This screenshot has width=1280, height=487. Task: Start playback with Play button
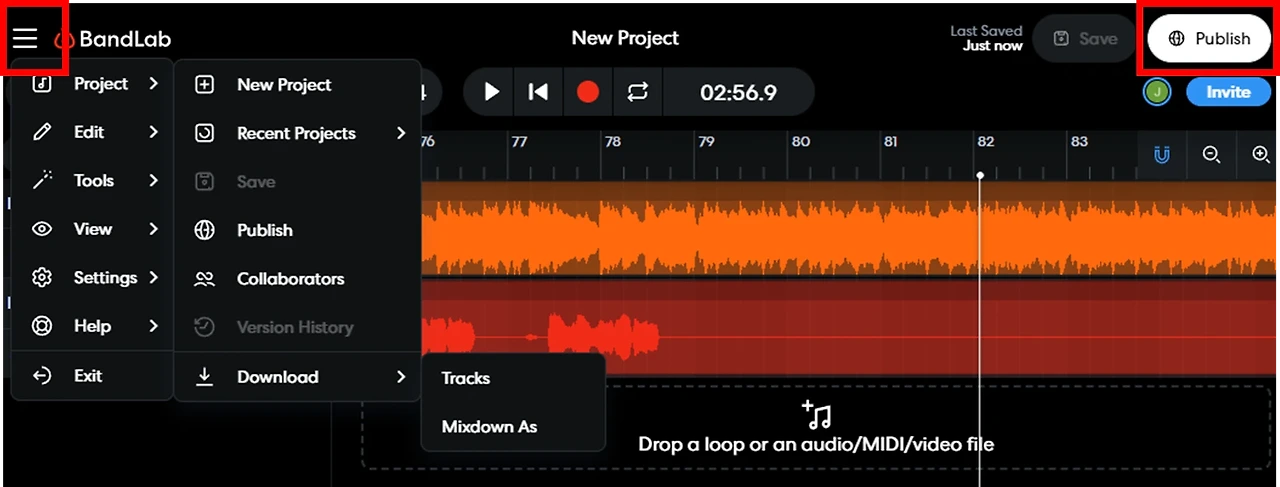tap(491, 92)
